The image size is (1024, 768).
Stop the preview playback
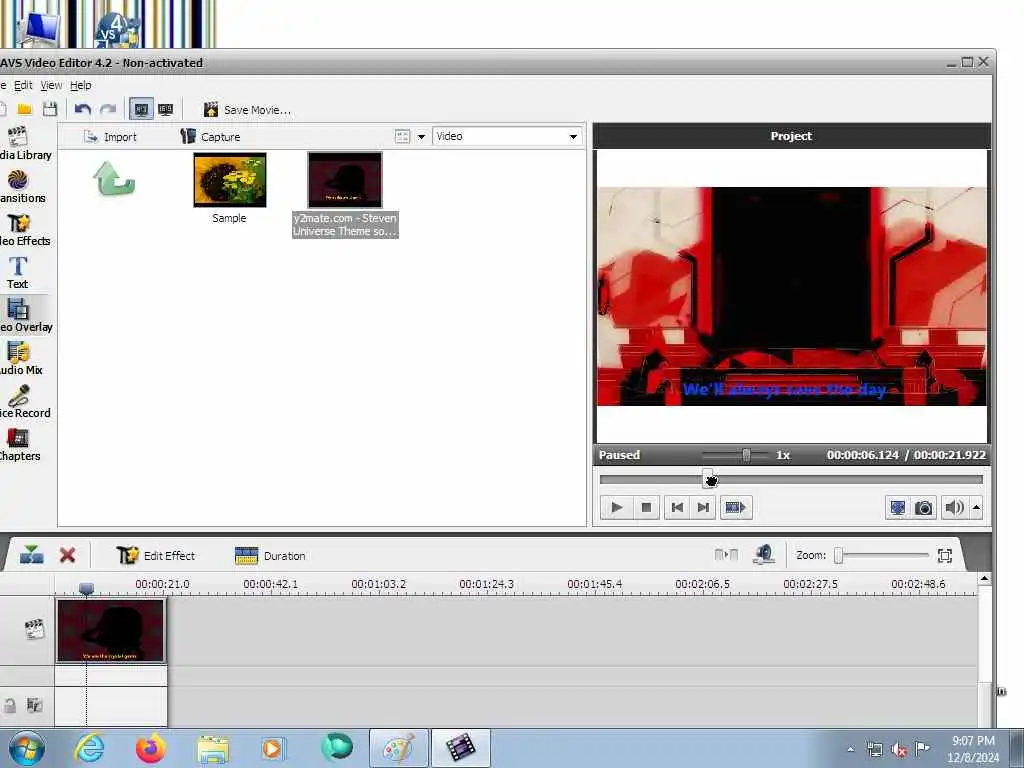click(647, 507)
